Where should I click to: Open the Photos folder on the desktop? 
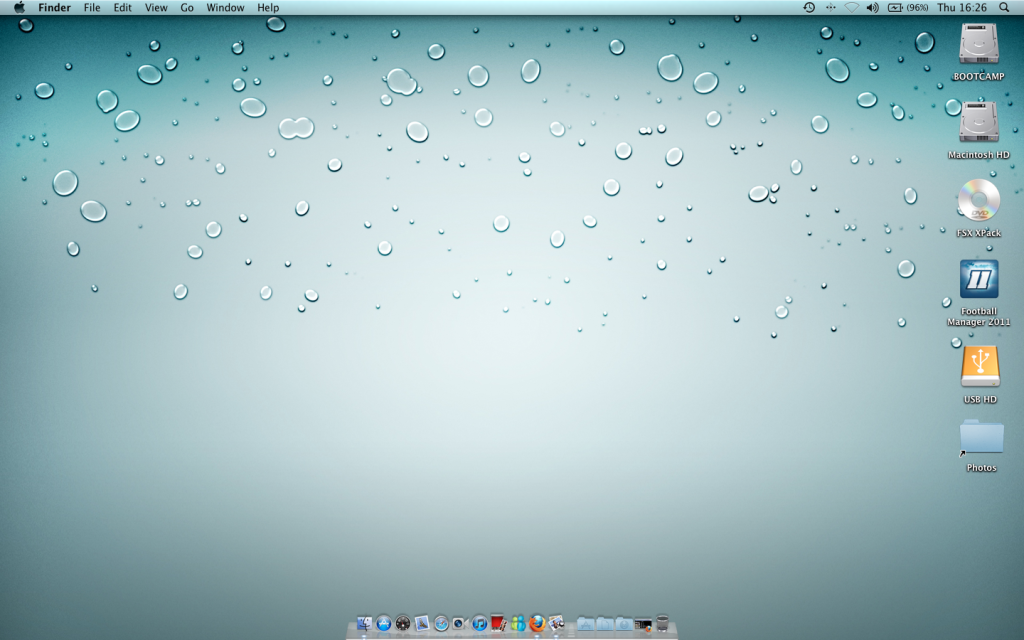point(981,440)
